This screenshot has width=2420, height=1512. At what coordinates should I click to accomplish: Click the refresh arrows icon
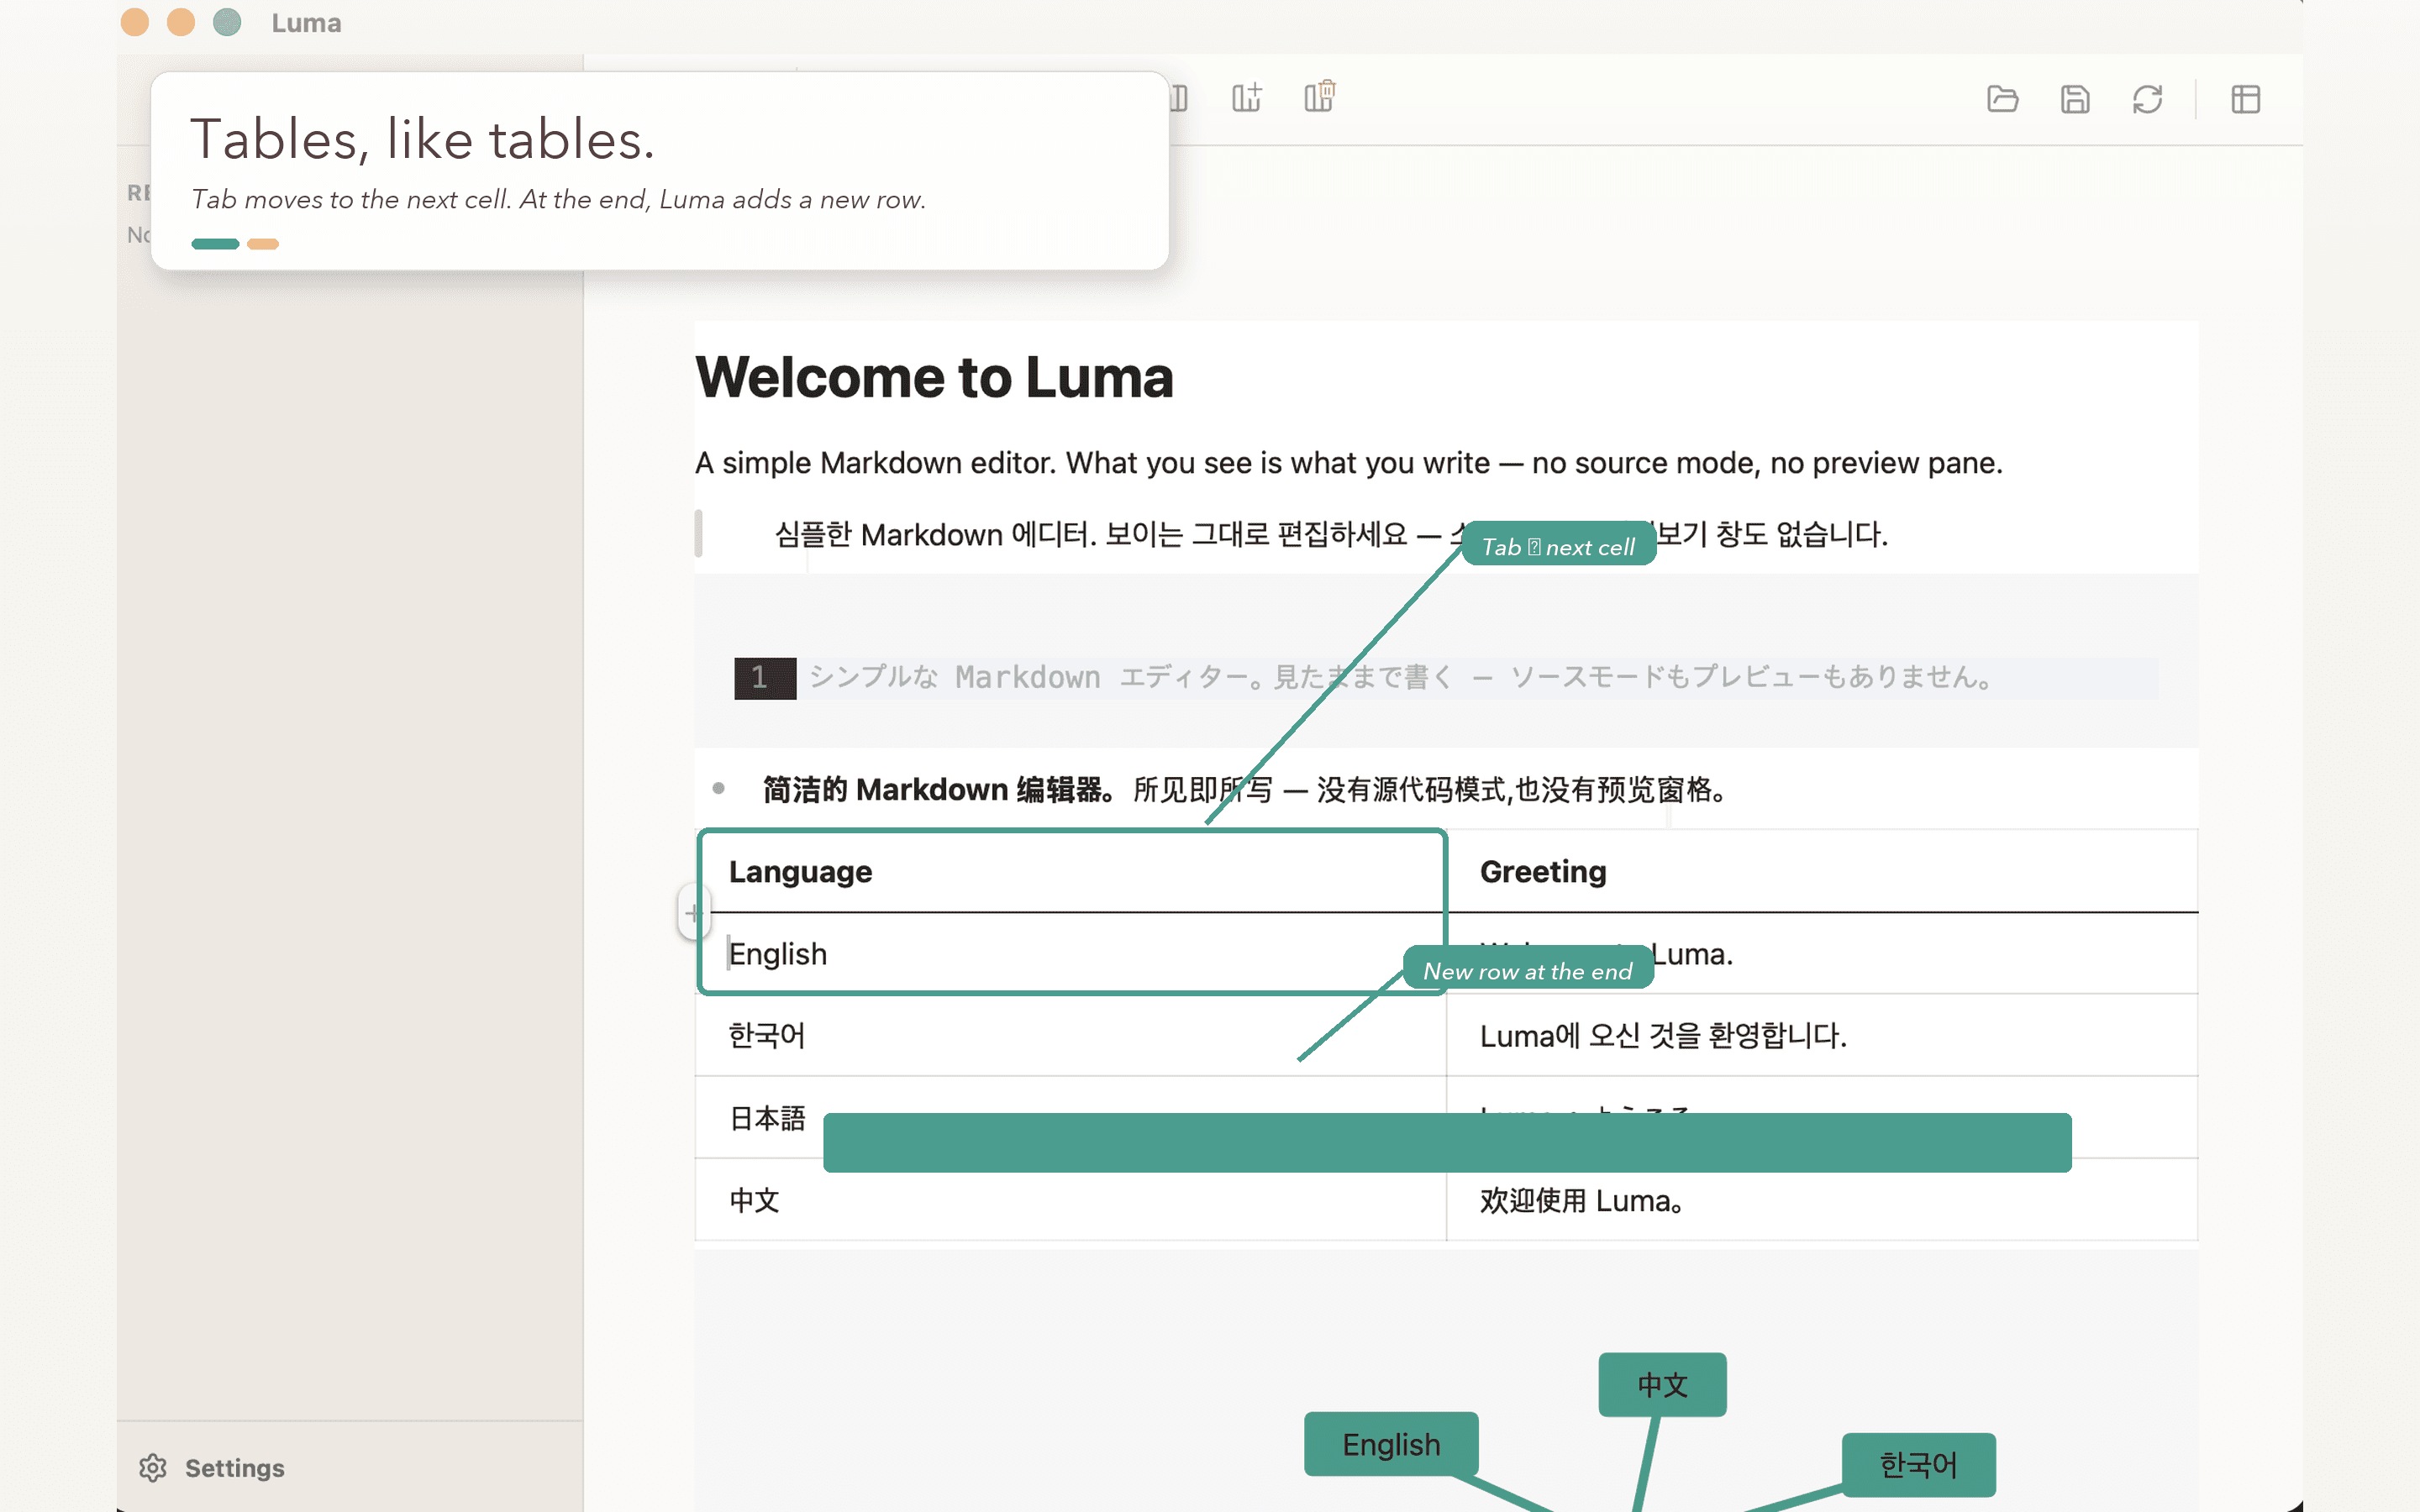[x=2147, y=99]
